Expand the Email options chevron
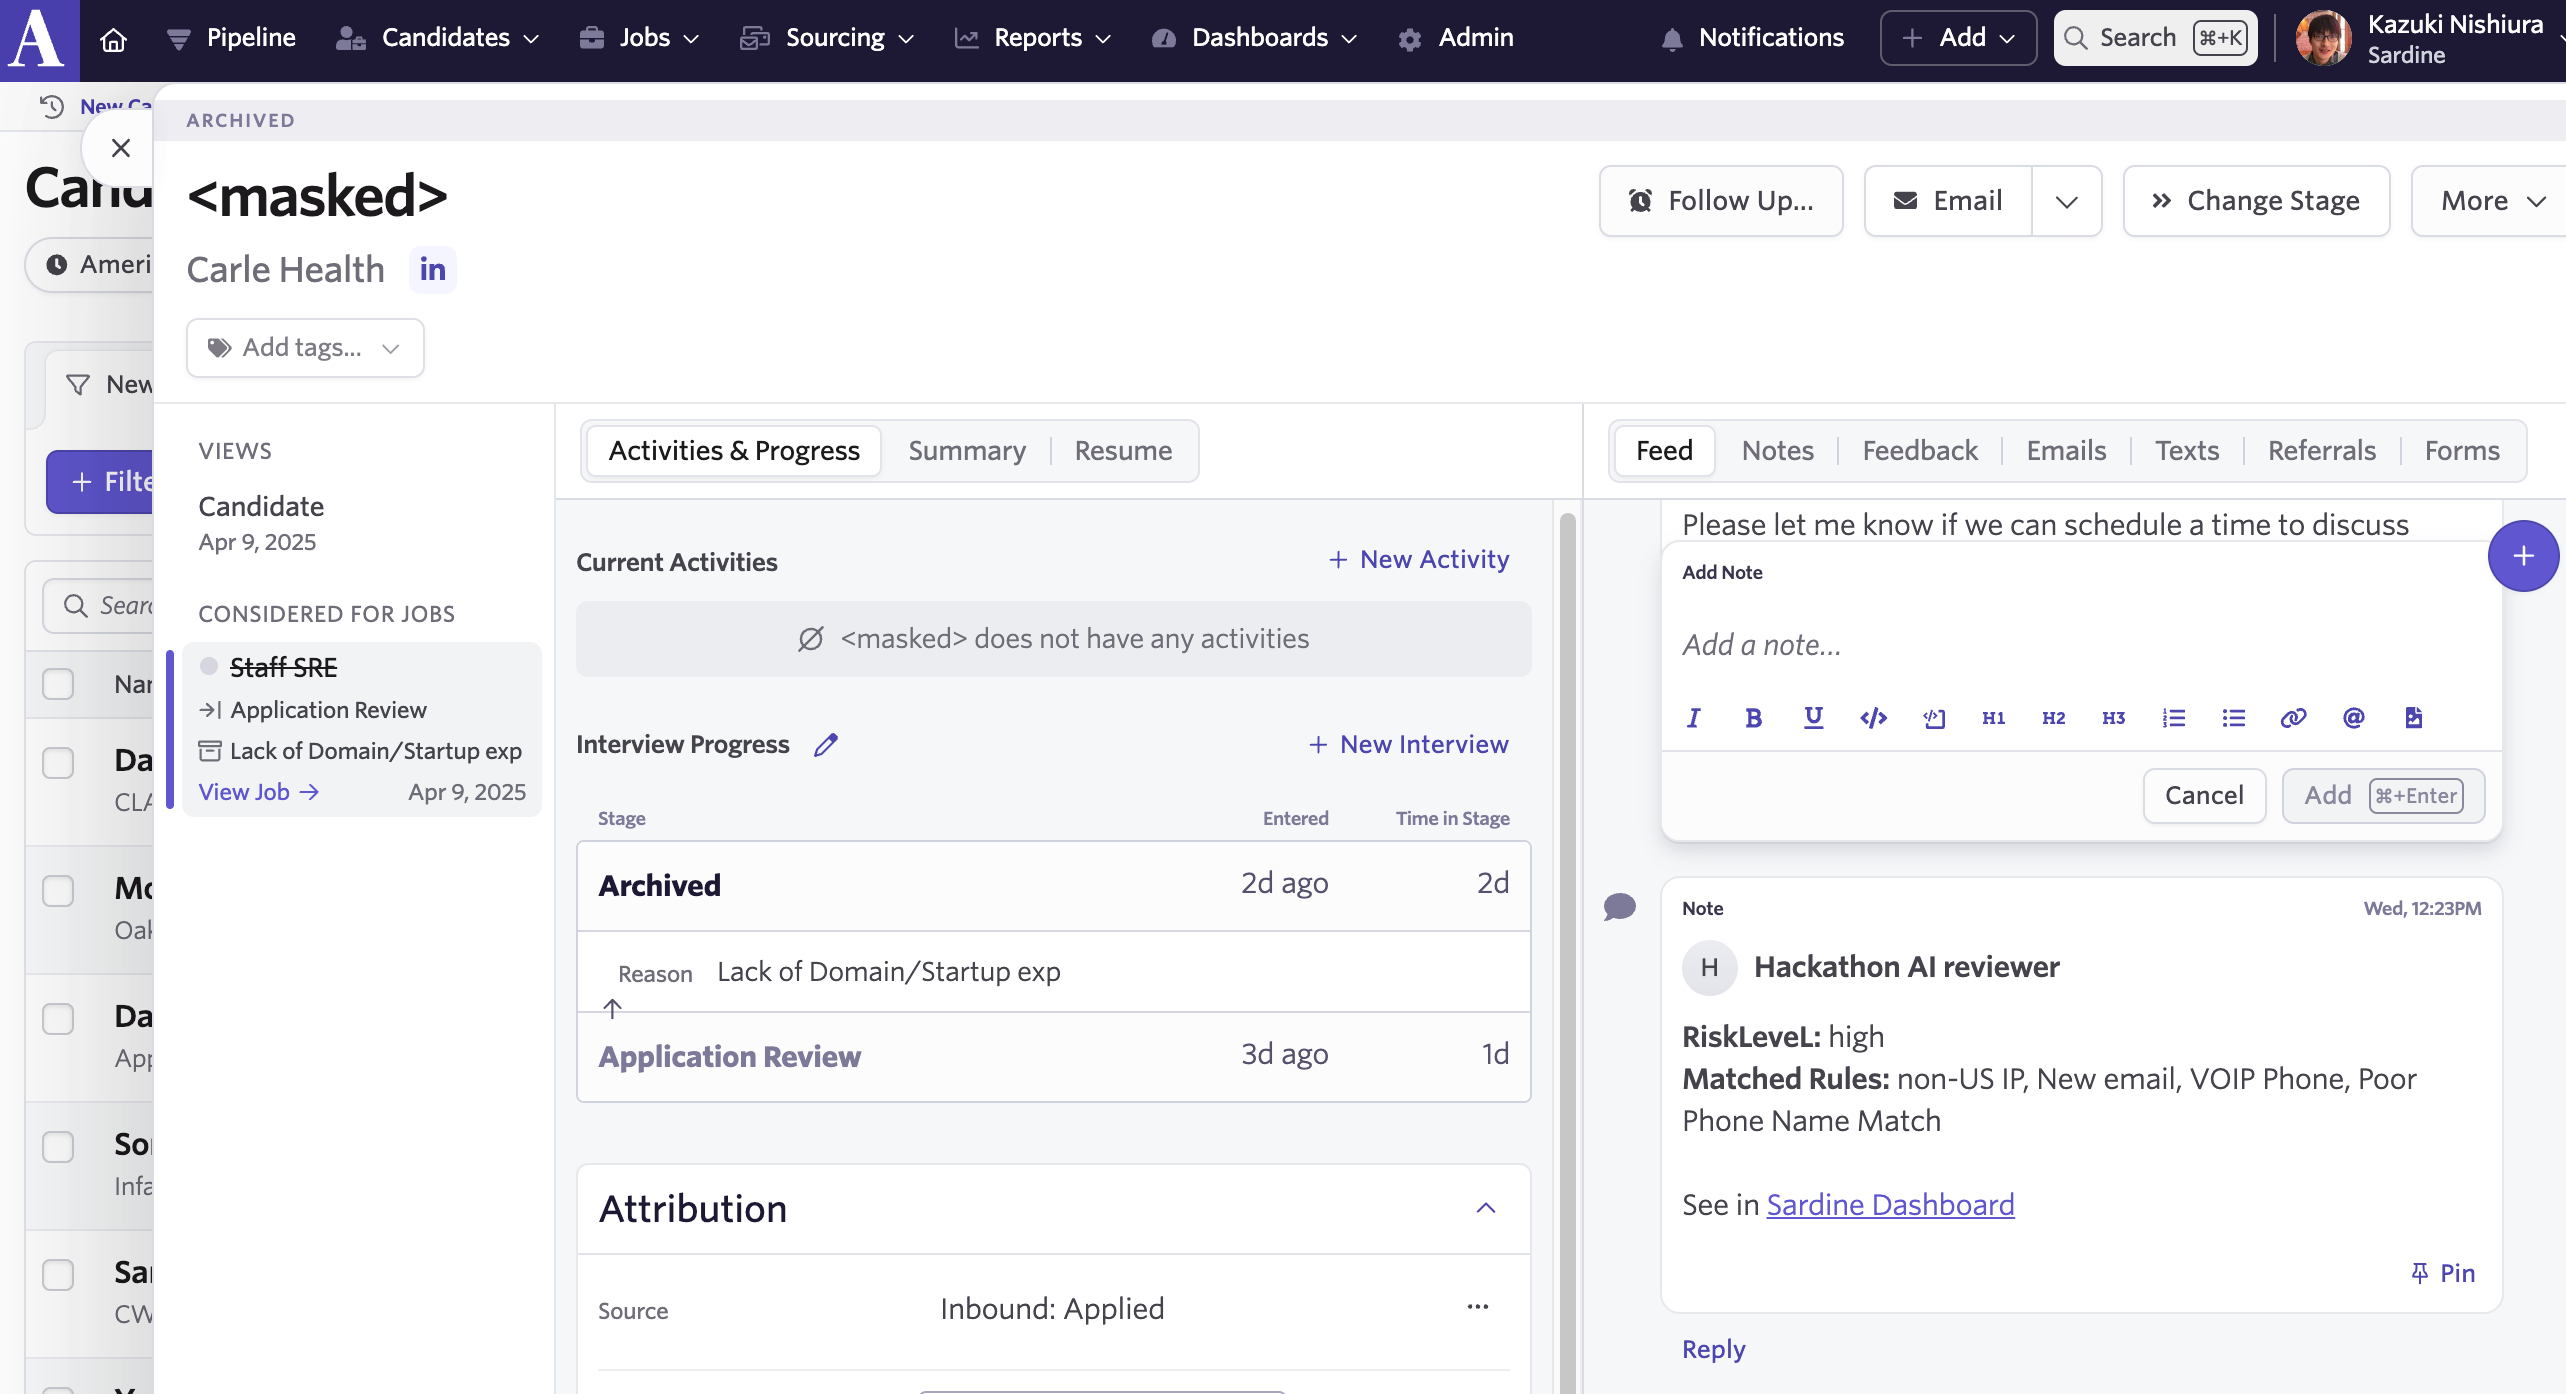2566x1394 pixels. pyautogui.click(x=2066, y=201)
